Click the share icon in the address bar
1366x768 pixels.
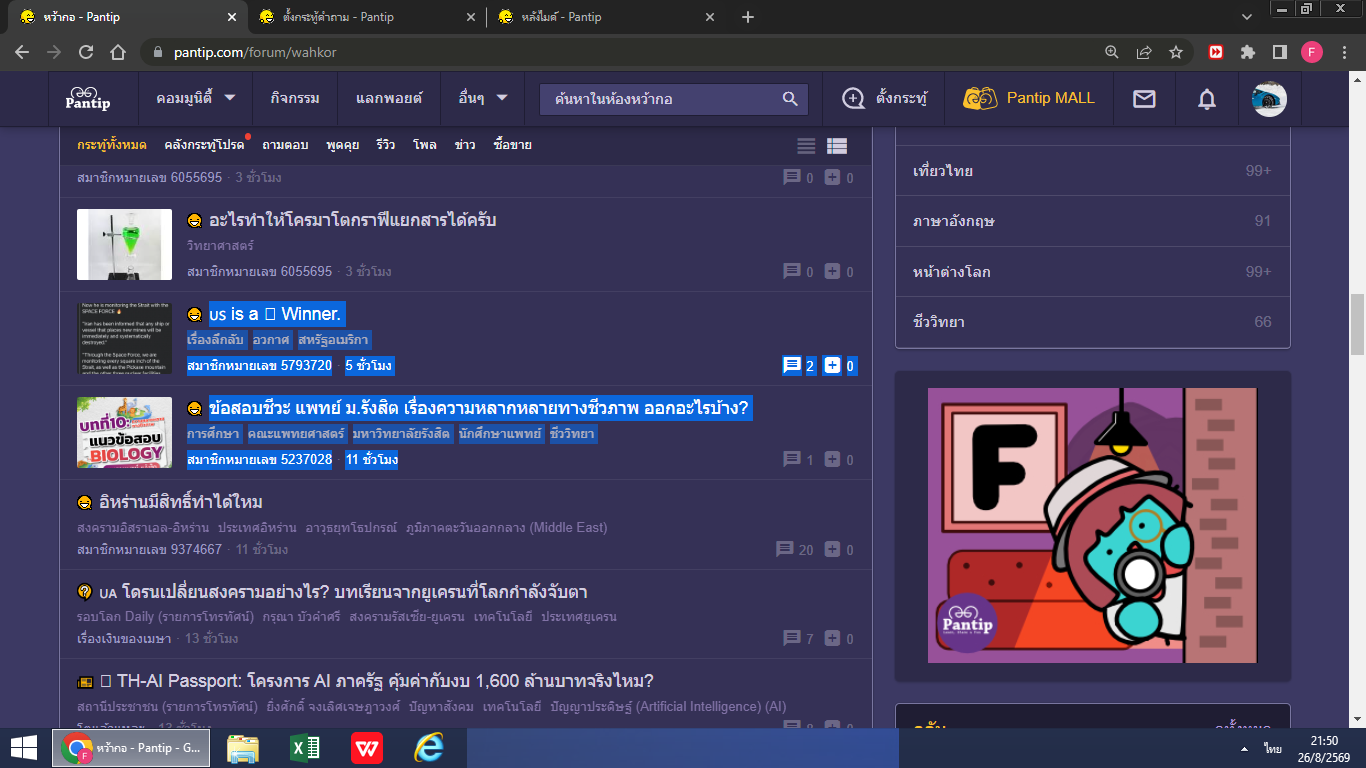tap(1144, 52)
